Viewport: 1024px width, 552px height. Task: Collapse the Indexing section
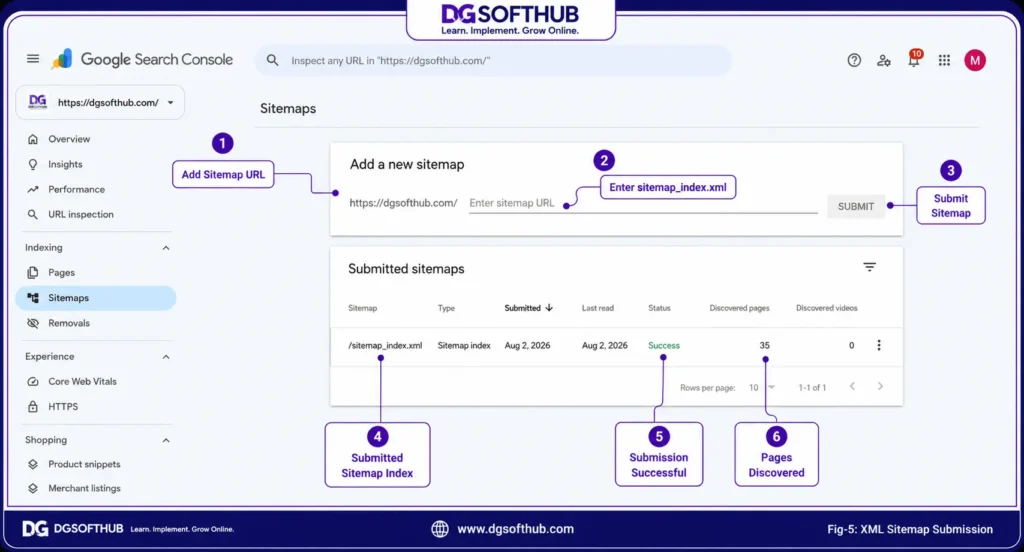[166, 248]
